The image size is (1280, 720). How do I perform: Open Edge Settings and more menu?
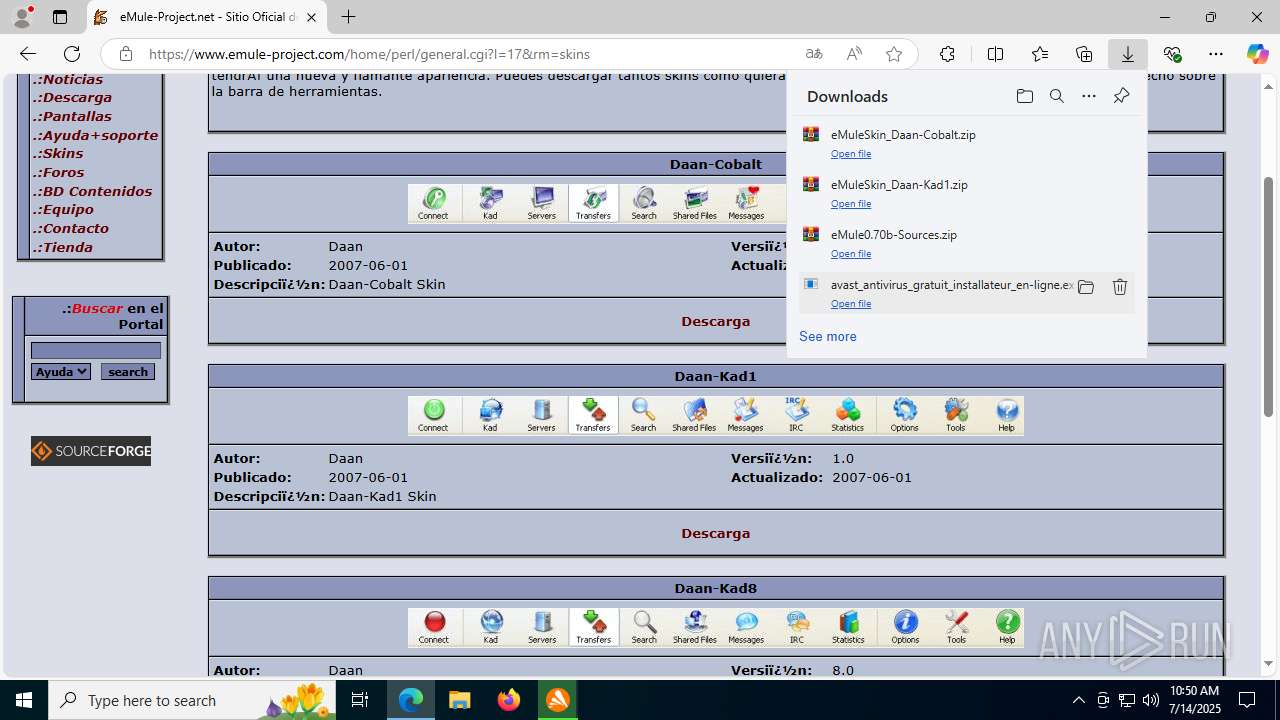click(x=1216, y=54)
